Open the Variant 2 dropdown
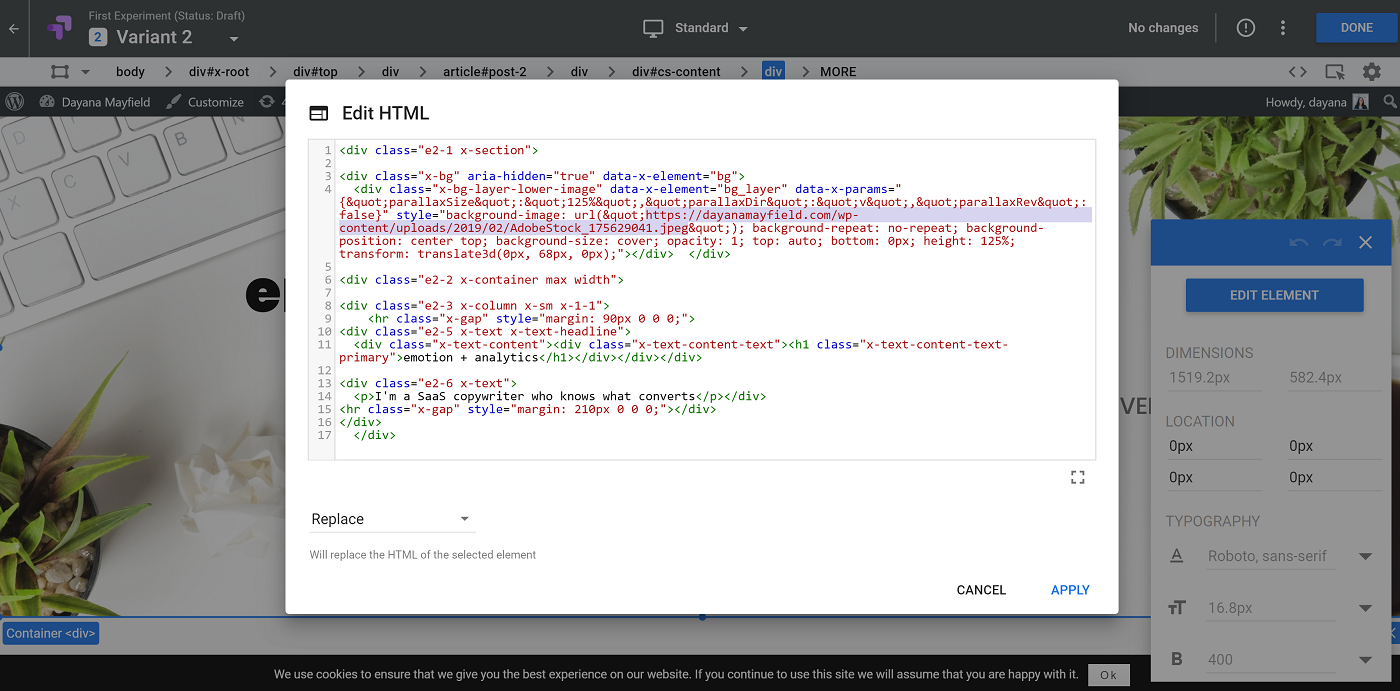This screenshot has width=1400, height=691. pyautogui.click(x=234, y=39)
